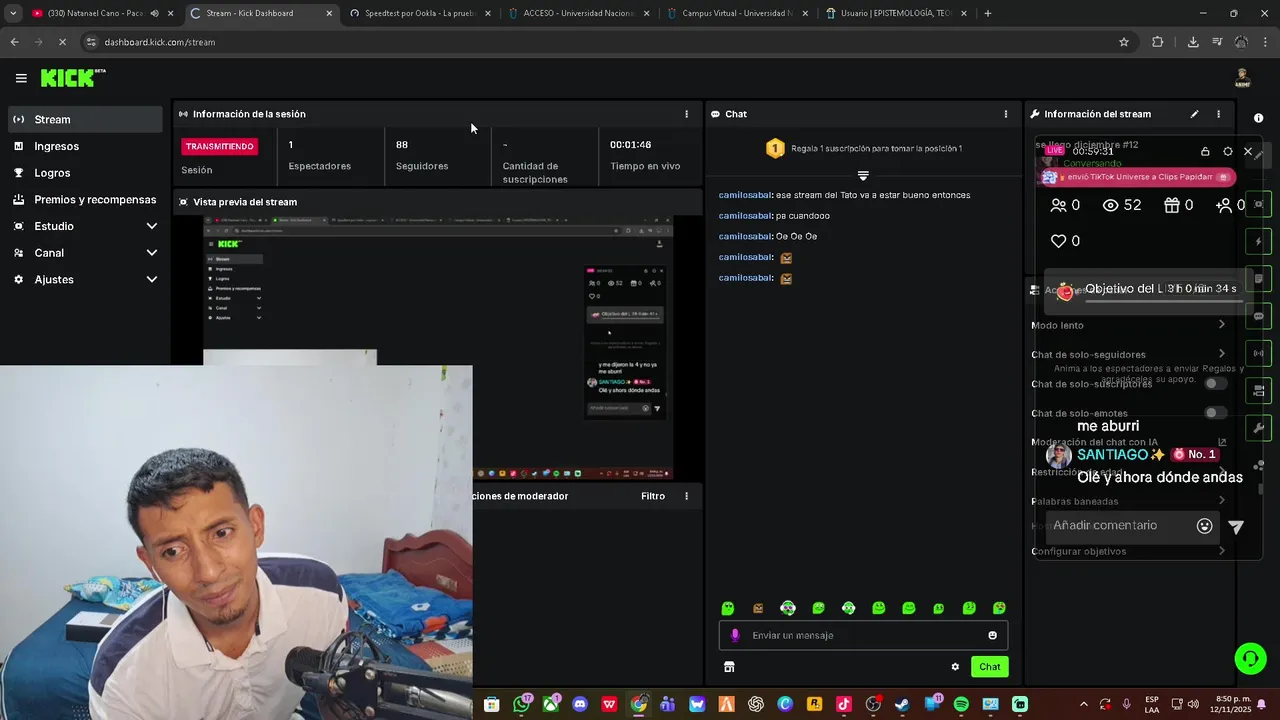The height and width of the screenshot is (720, 1280).
Task: Click the green support headset button
Action: [1250, 658]
